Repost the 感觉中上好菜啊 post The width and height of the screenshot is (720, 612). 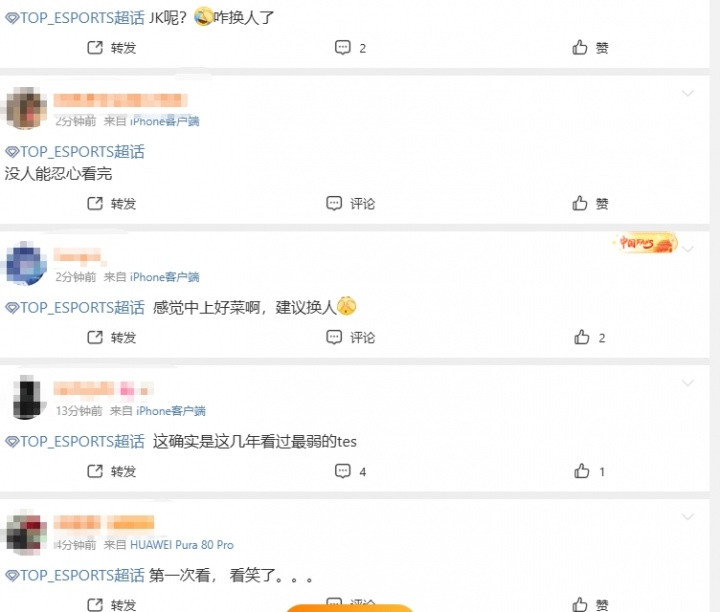click(x=112, y=337)
